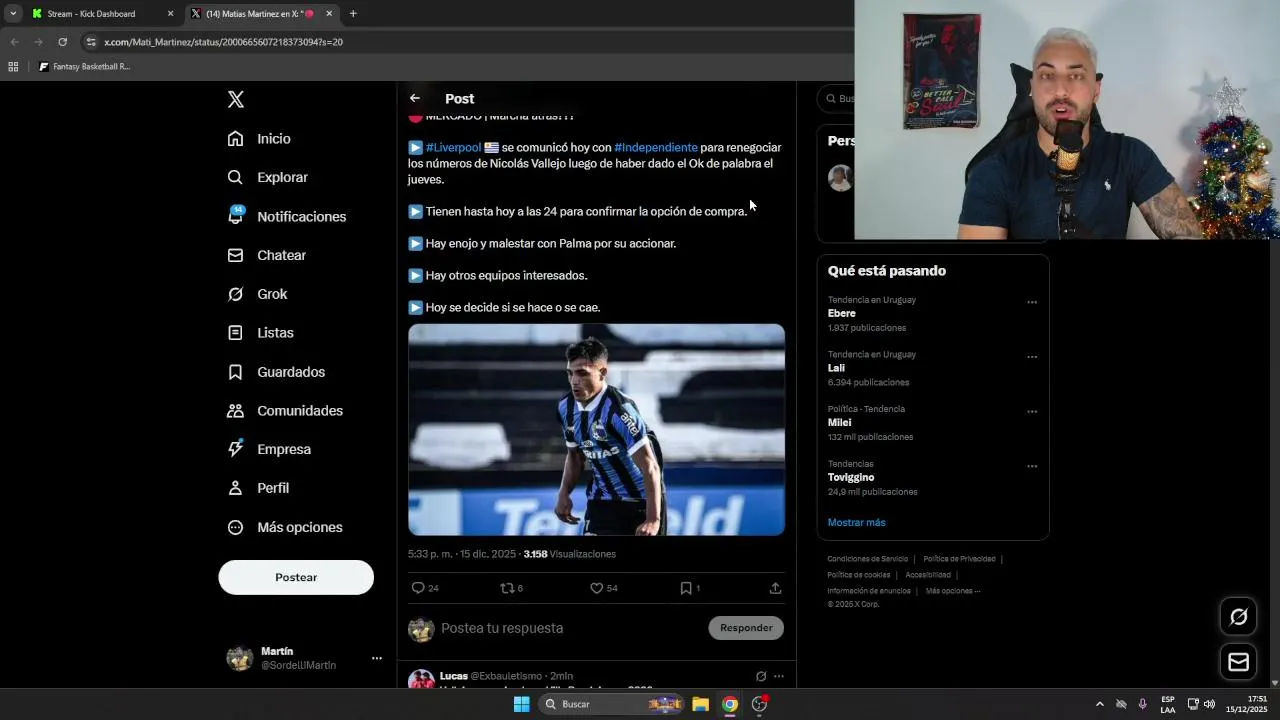The width and height of the screenshot is (1280, 720).
Task: Show hidden system tray icons
Action: (x=1100, y=704)
